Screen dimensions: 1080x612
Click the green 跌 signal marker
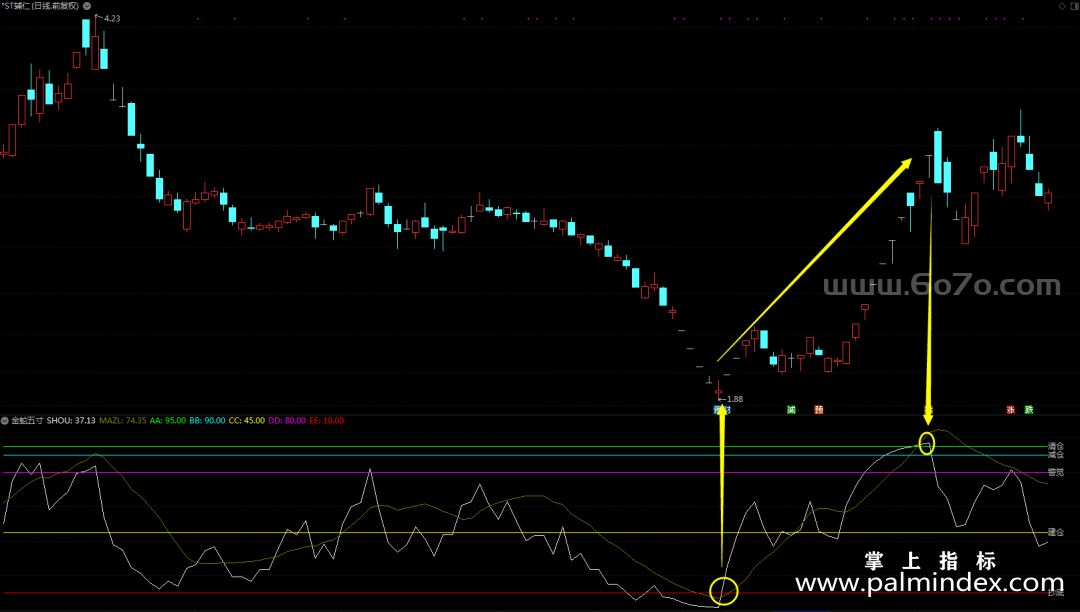[x=1029, y=410]
